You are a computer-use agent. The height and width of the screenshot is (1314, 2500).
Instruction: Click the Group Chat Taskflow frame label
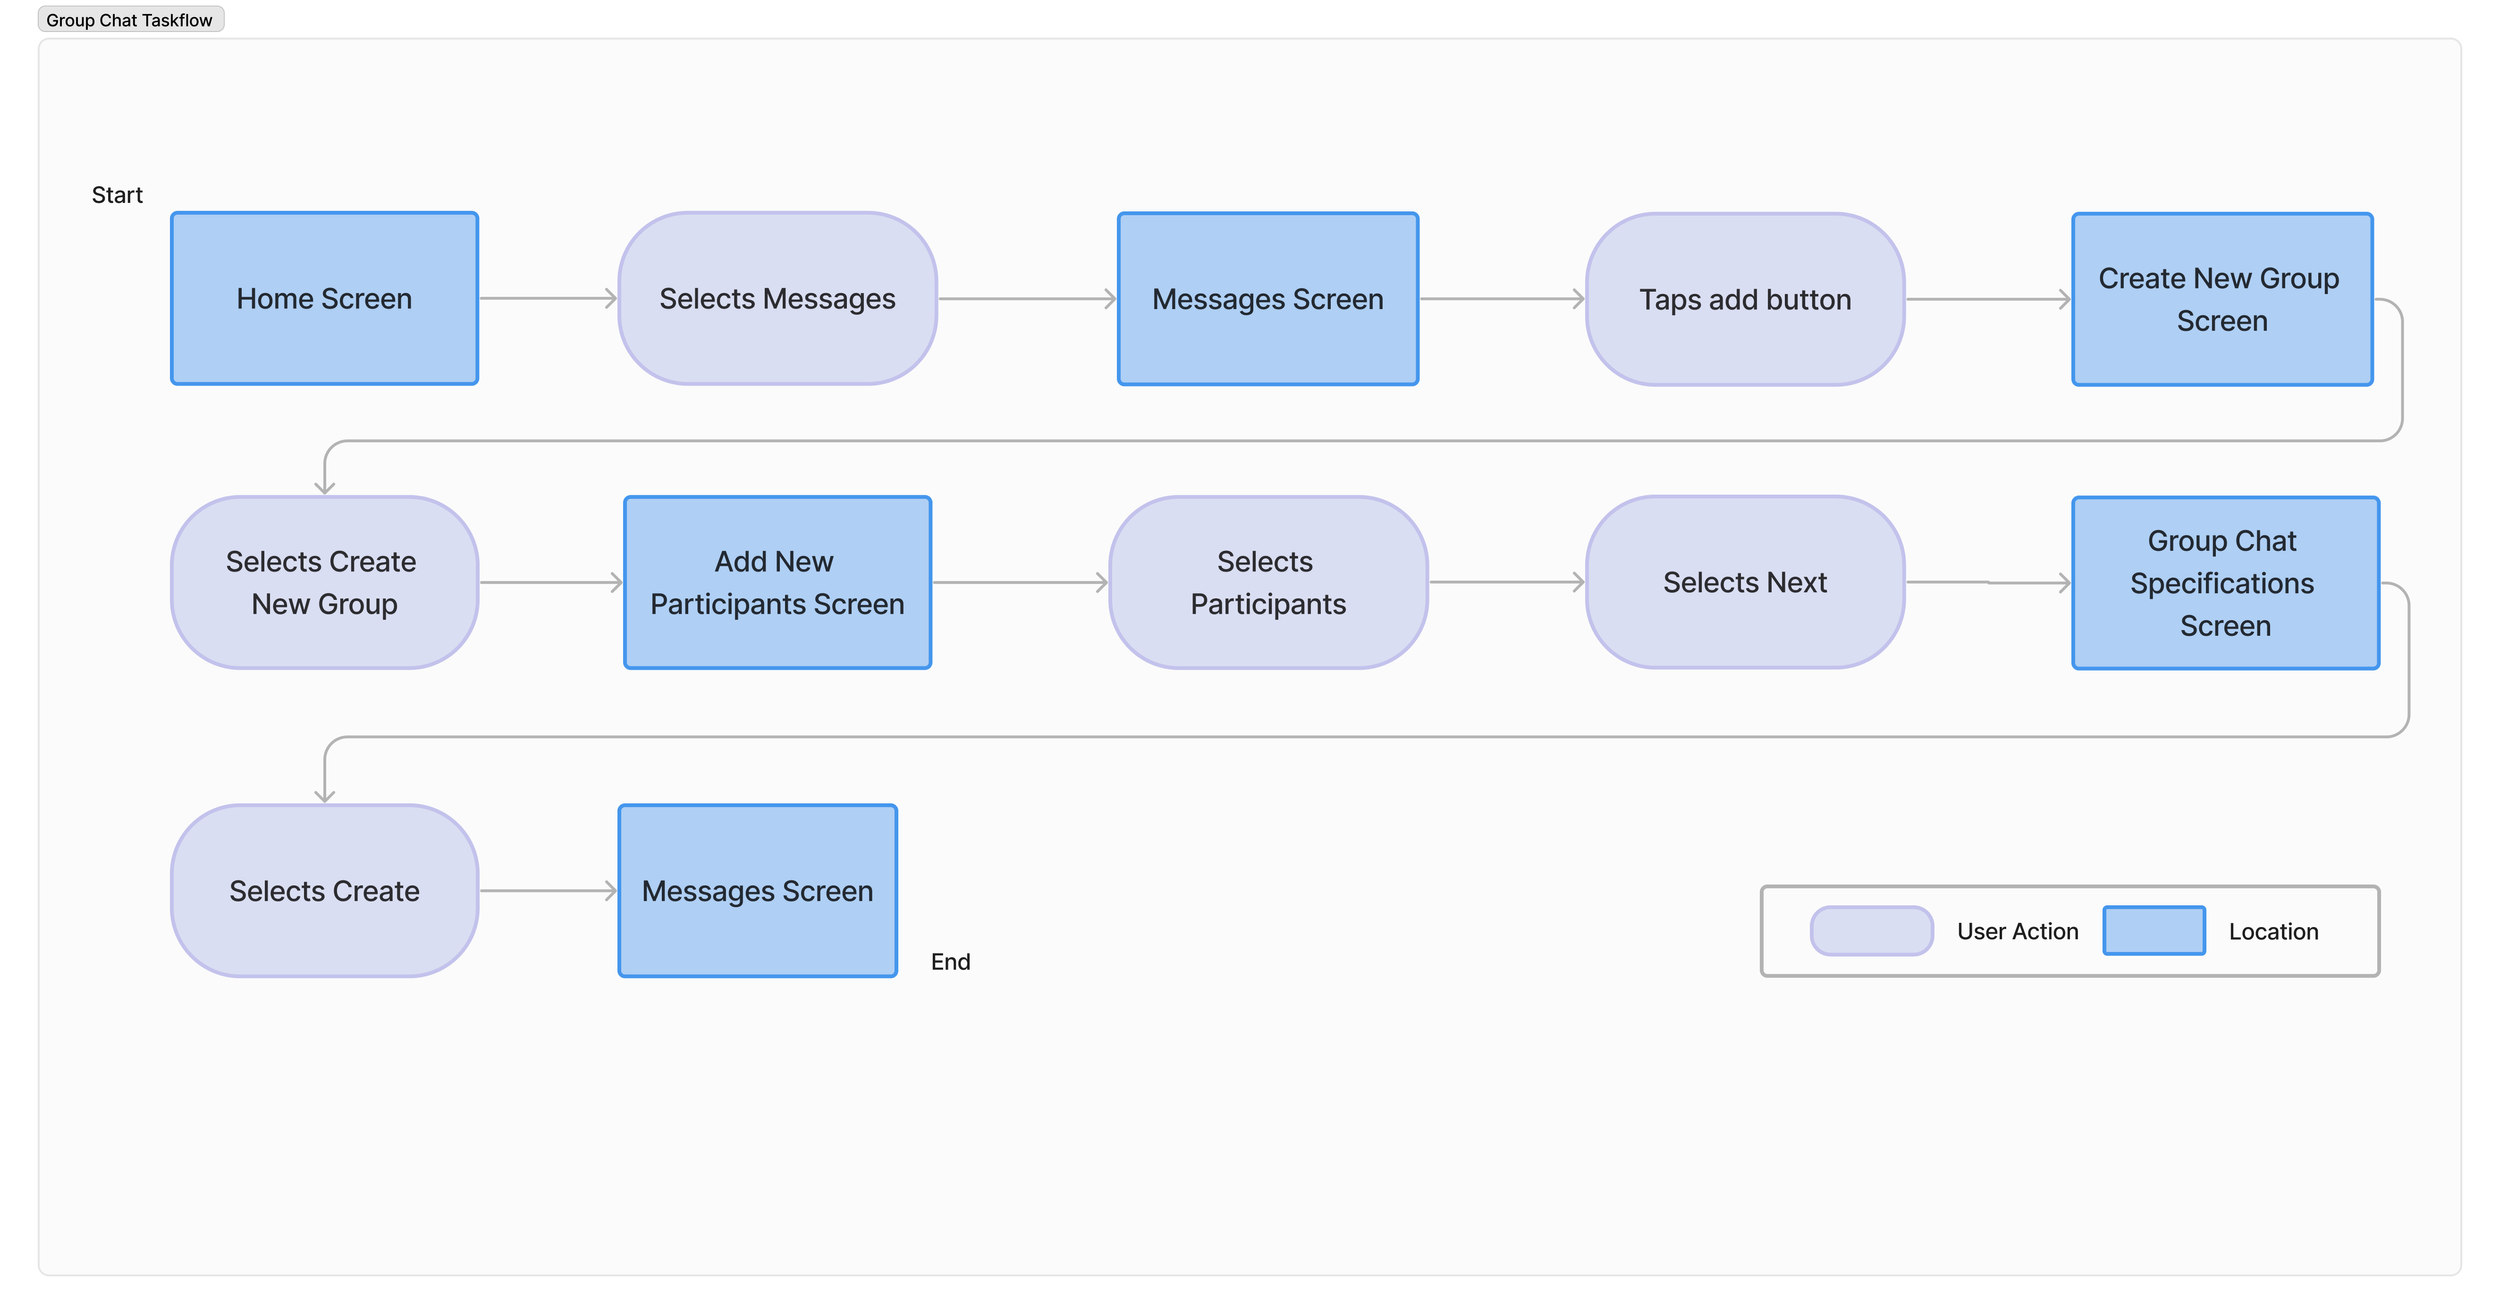[x=130, y=20]
